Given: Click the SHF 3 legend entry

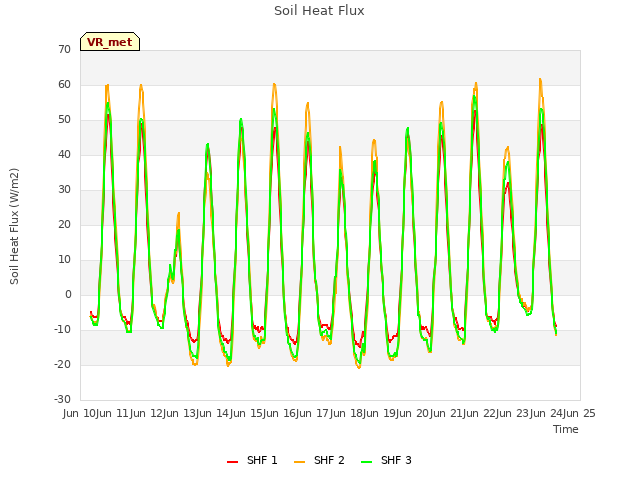Looking at the screenshot, I should coord(387,460).
